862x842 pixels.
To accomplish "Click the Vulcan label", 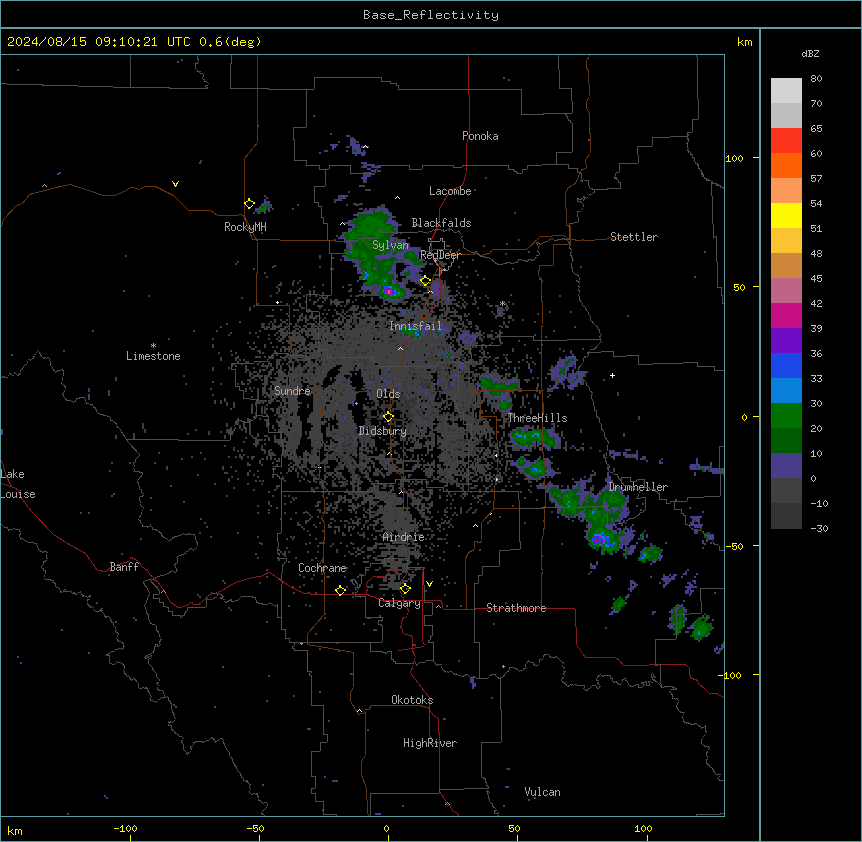I will 543,792.
